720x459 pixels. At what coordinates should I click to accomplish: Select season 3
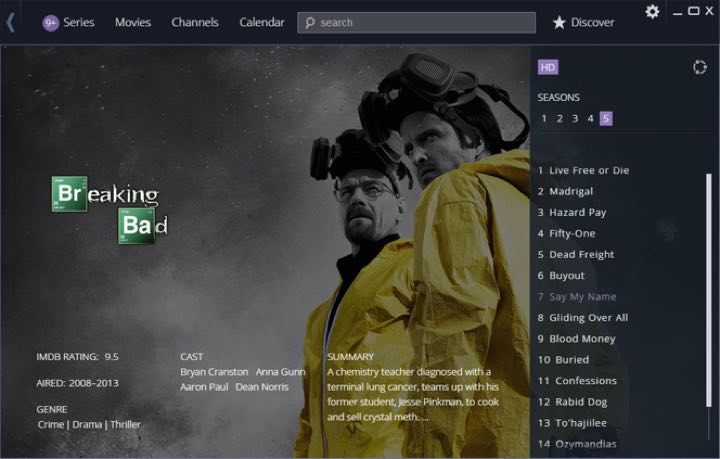point(575,118)
